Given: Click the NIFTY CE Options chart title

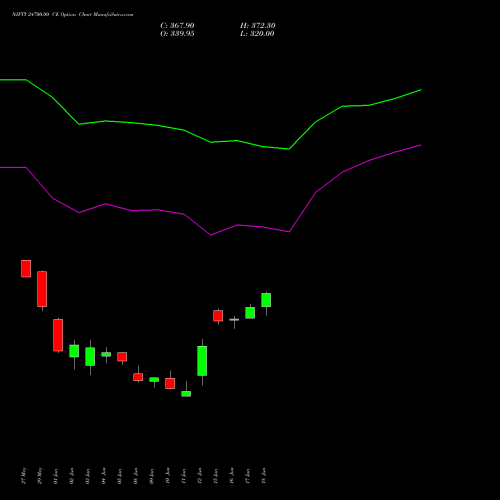Looking at the screenshot, I should coord(73,15).
